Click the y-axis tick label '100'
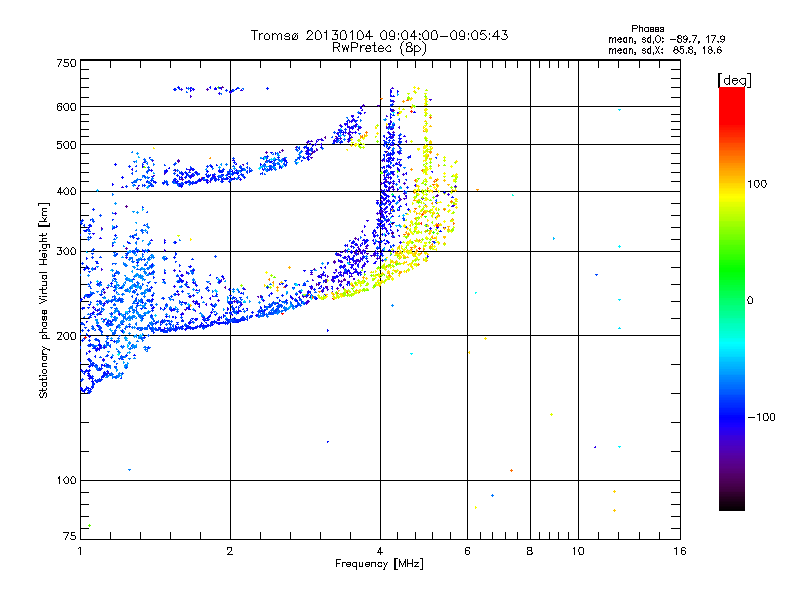This screenshot has height=600, width=800. [x=66, y=480]
